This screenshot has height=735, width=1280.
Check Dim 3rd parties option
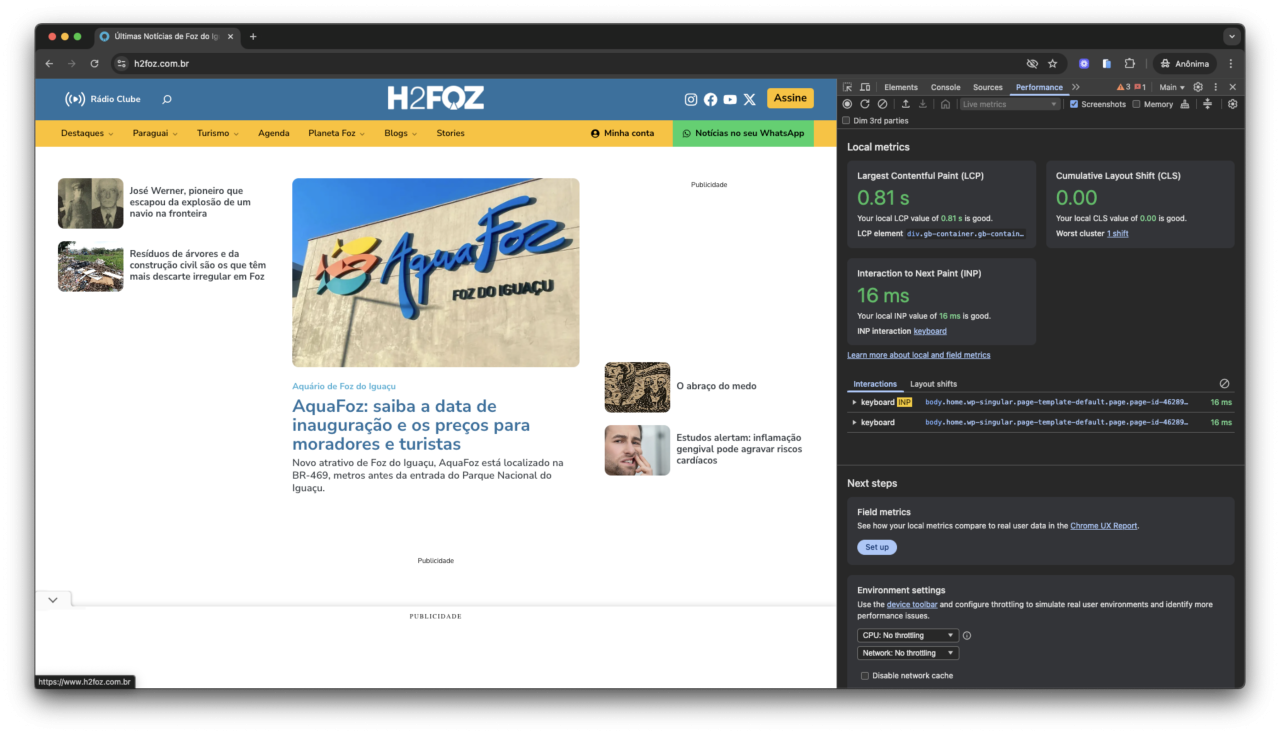click(847, 121)
